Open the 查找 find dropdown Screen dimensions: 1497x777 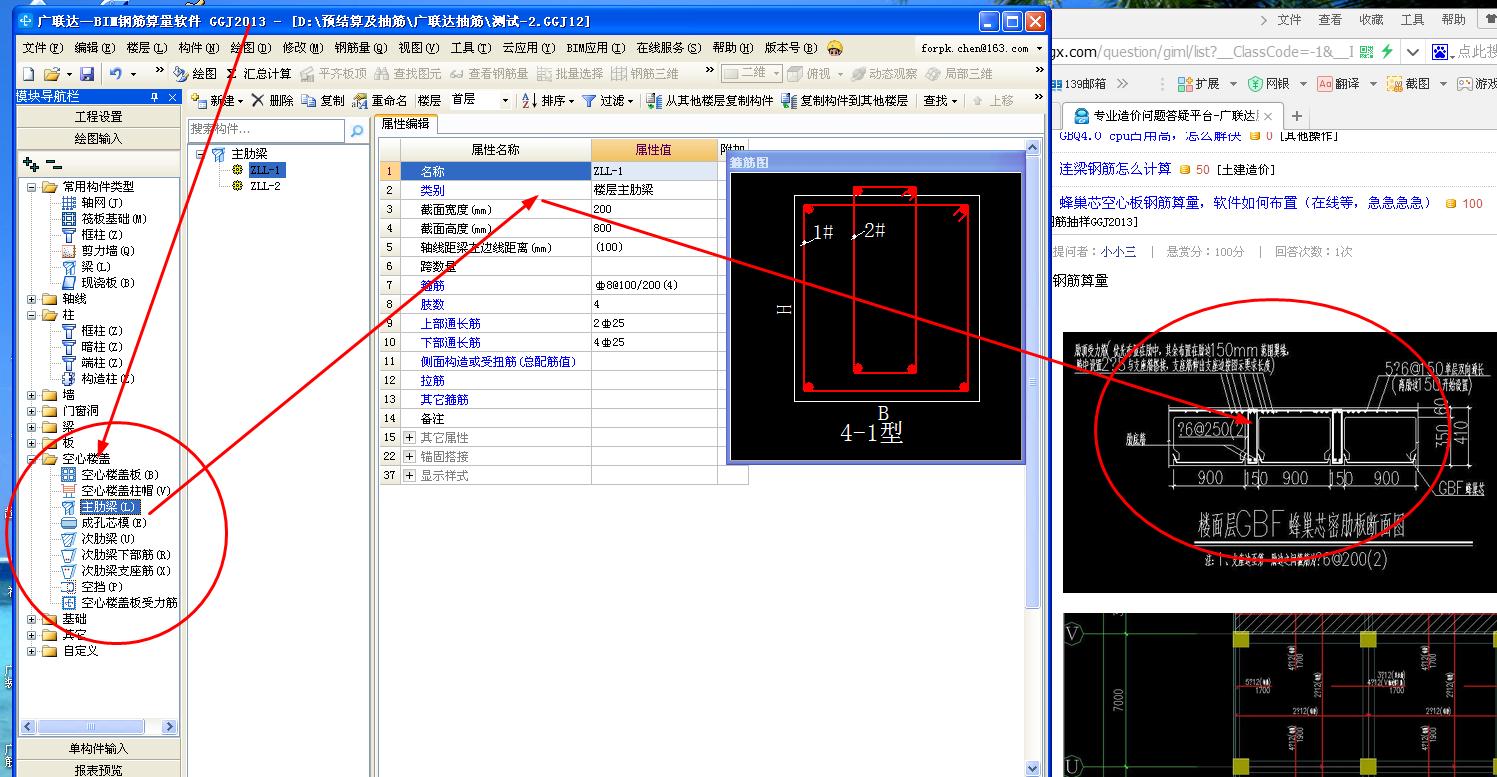pyautogui.click(x=940, y=101)
